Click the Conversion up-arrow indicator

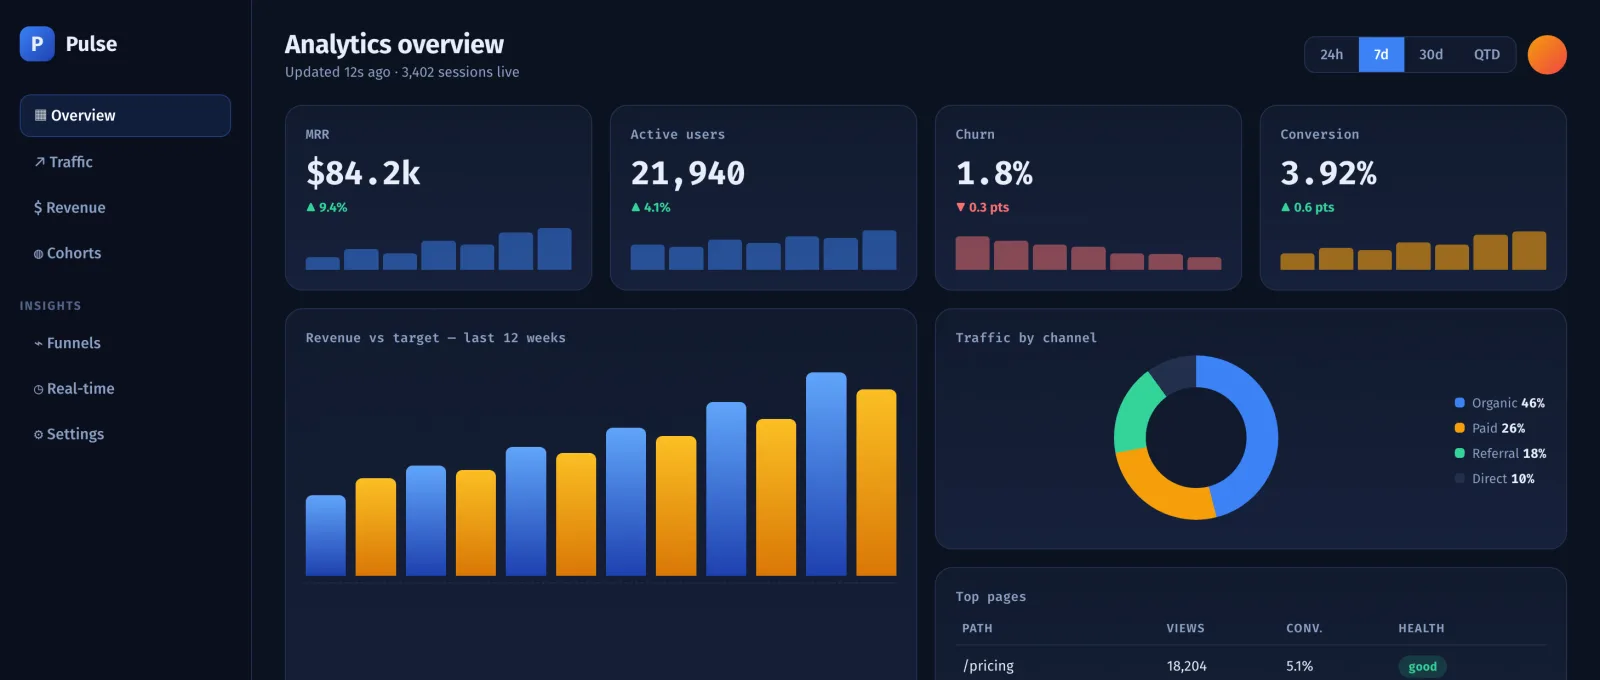click(x=1286, y=207)
